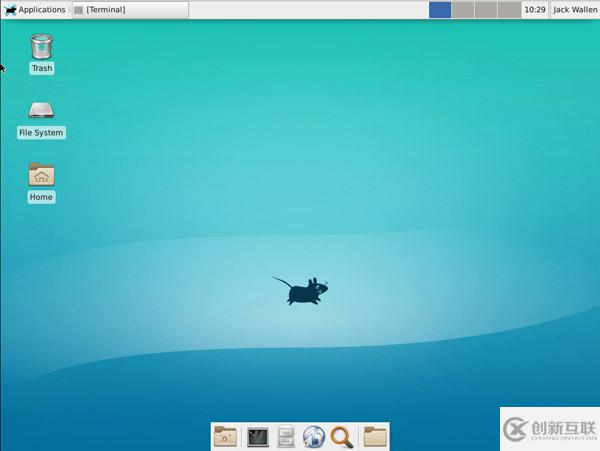Click the Trash label text
600x451 pixels.
coord(42,68)
